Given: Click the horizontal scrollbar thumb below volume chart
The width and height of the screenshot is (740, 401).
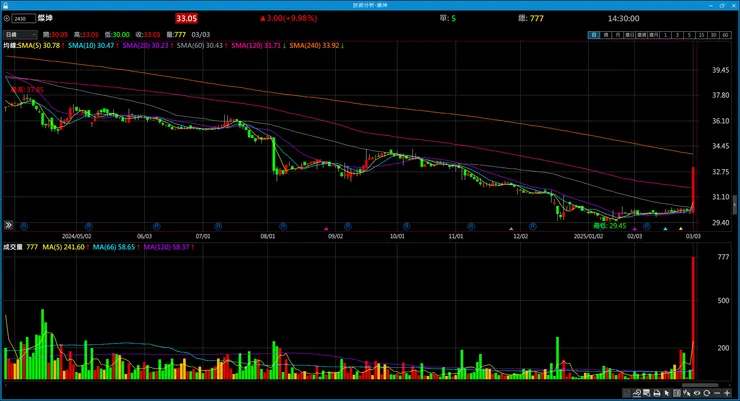Looking at the screenshot, I should (700, 385).
